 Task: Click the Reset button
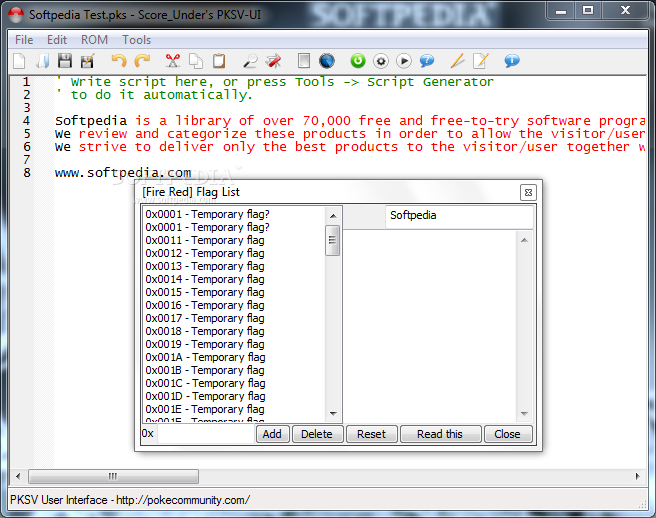click(372, 434)
